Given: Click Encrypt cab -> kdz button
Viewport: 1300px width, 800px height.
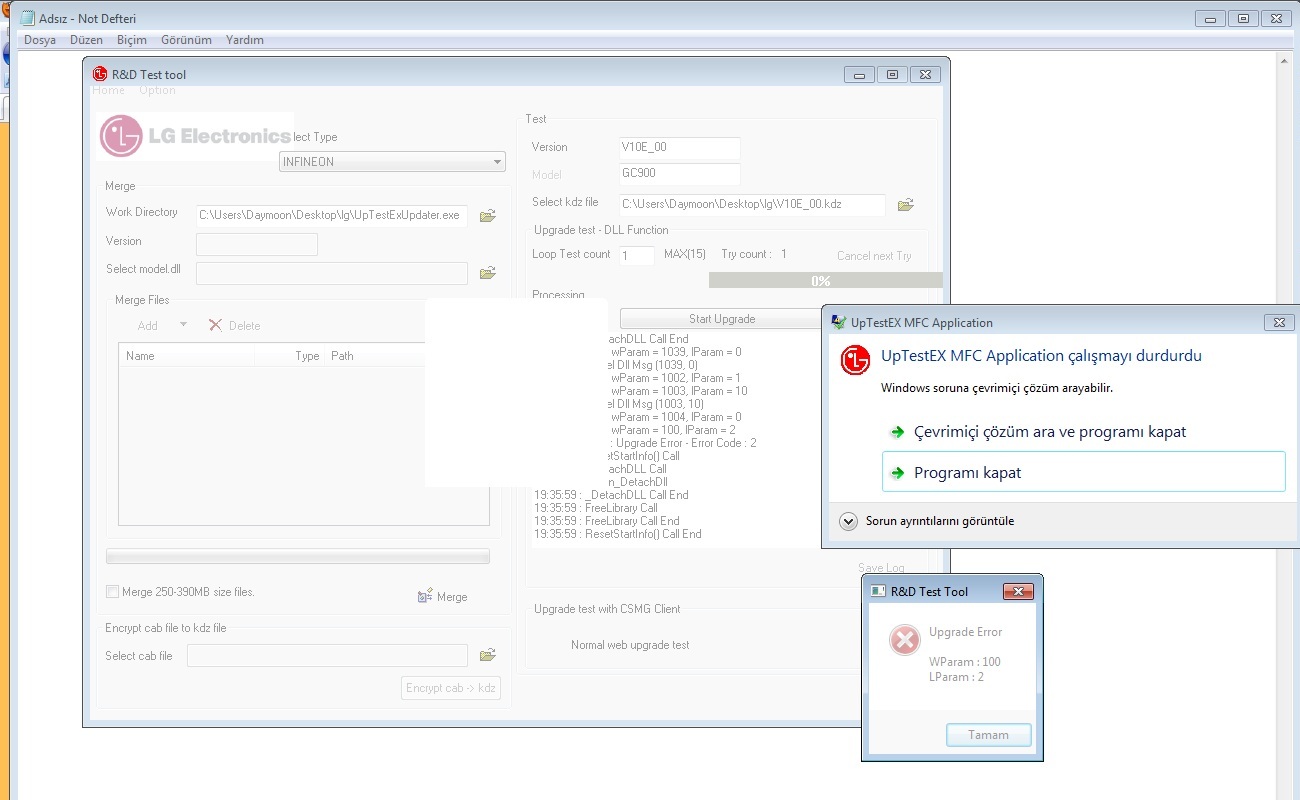Looking at the screenshot, I should (x=451, y=688).
